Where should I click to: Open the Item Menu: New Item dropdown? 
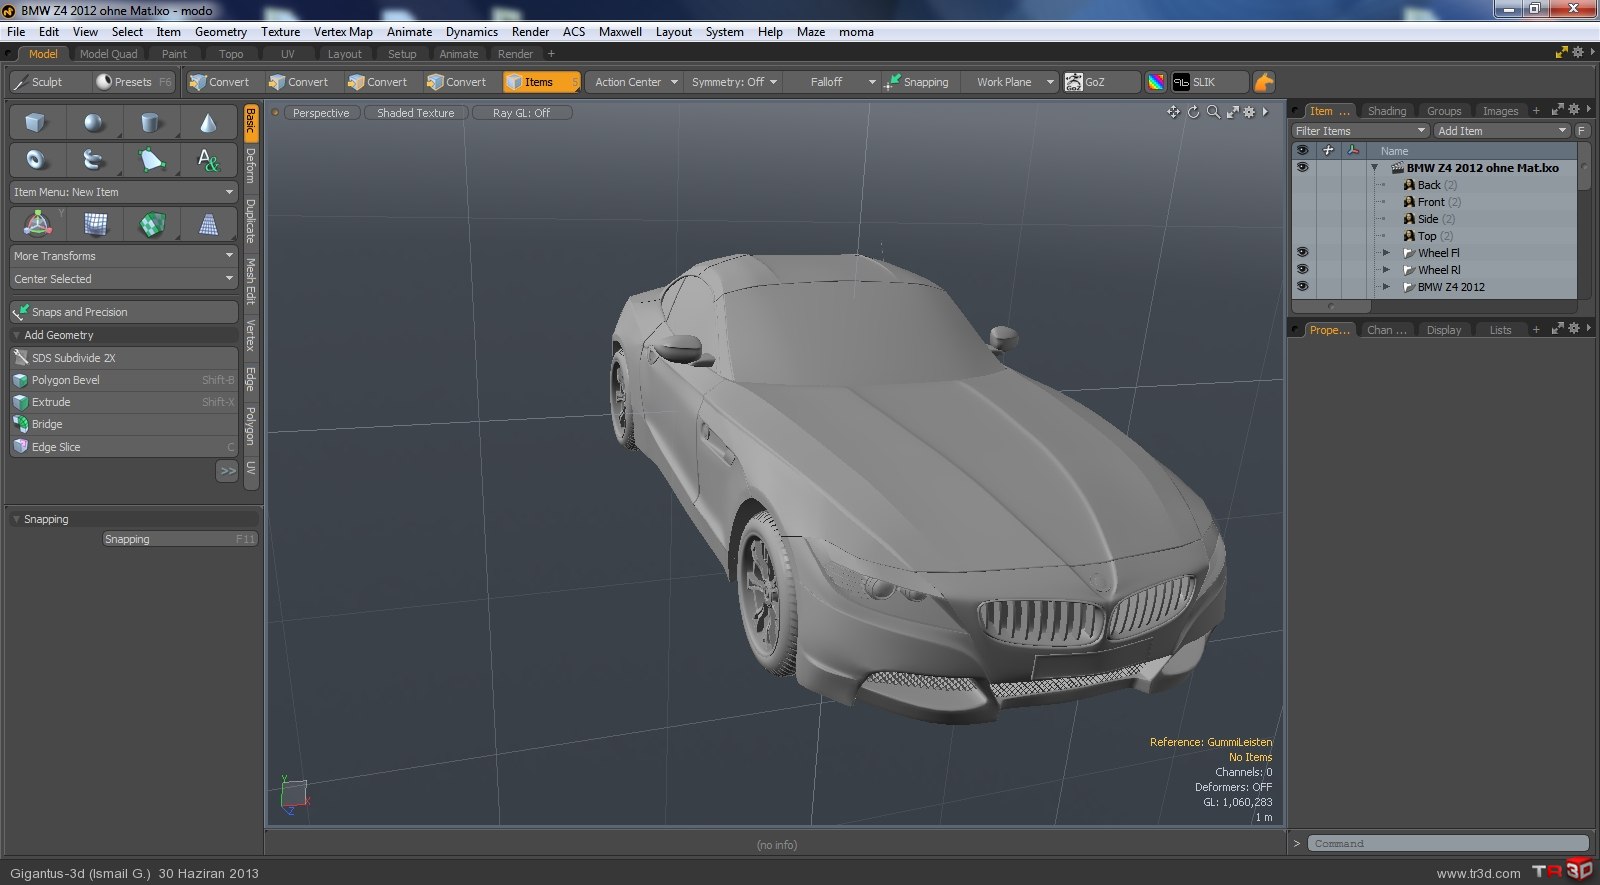point(124,192)
